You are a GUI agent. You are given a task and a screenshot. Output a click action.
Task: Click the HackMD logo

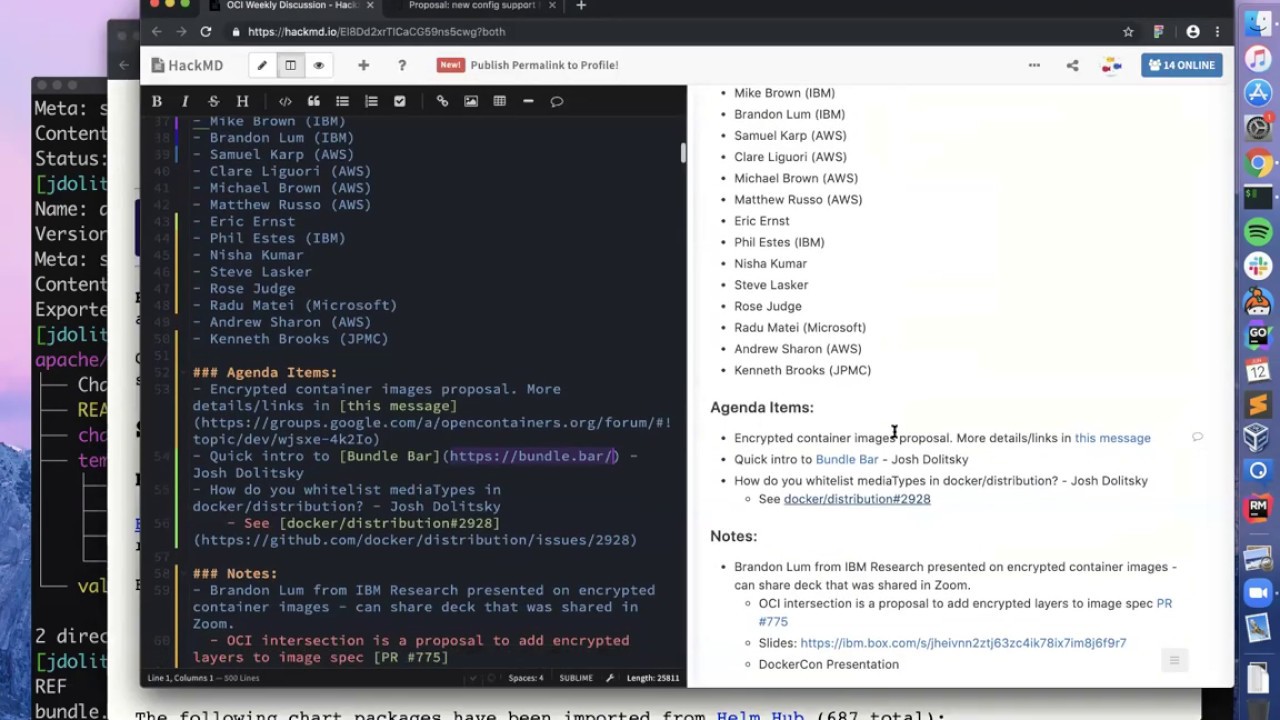187,65
